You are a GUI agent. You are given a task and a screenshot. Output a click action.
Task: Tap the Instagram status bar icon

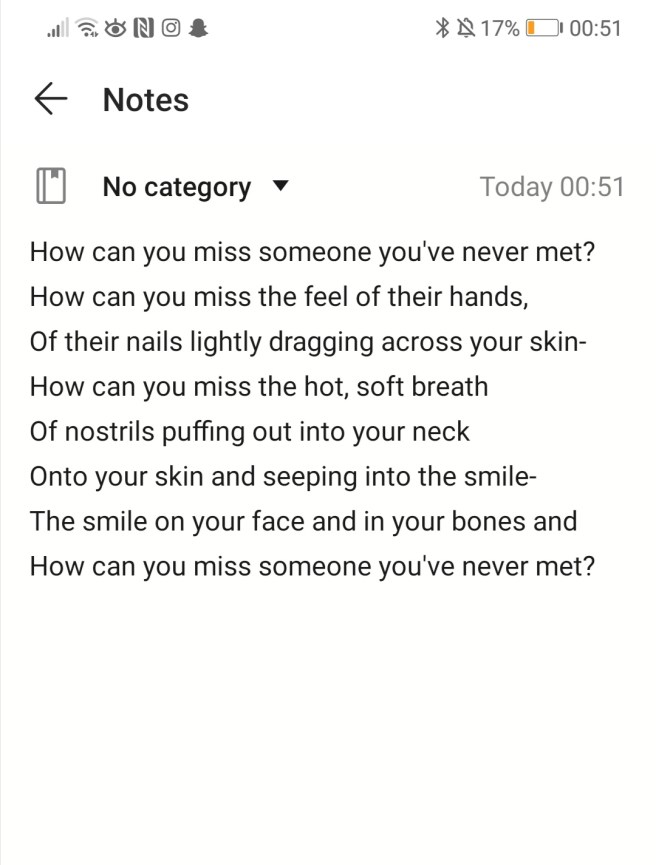coord(170,29)
